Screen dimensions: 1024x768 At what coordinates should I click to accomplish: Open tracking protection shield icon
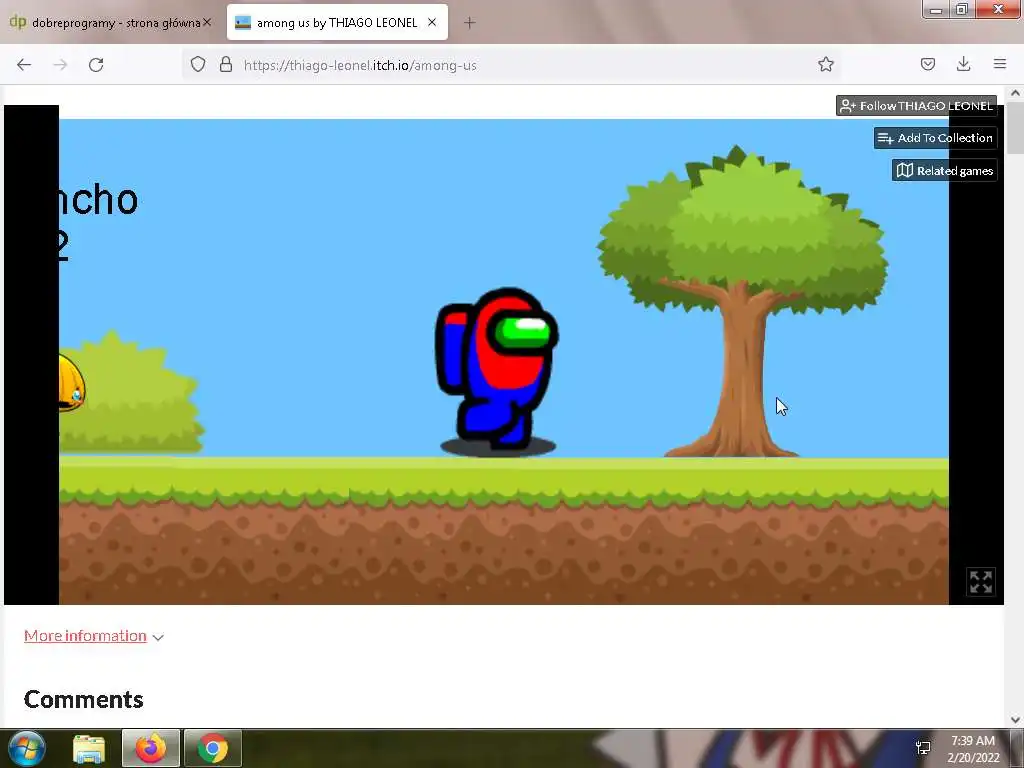pyautogui.click(x=198, y=65)
